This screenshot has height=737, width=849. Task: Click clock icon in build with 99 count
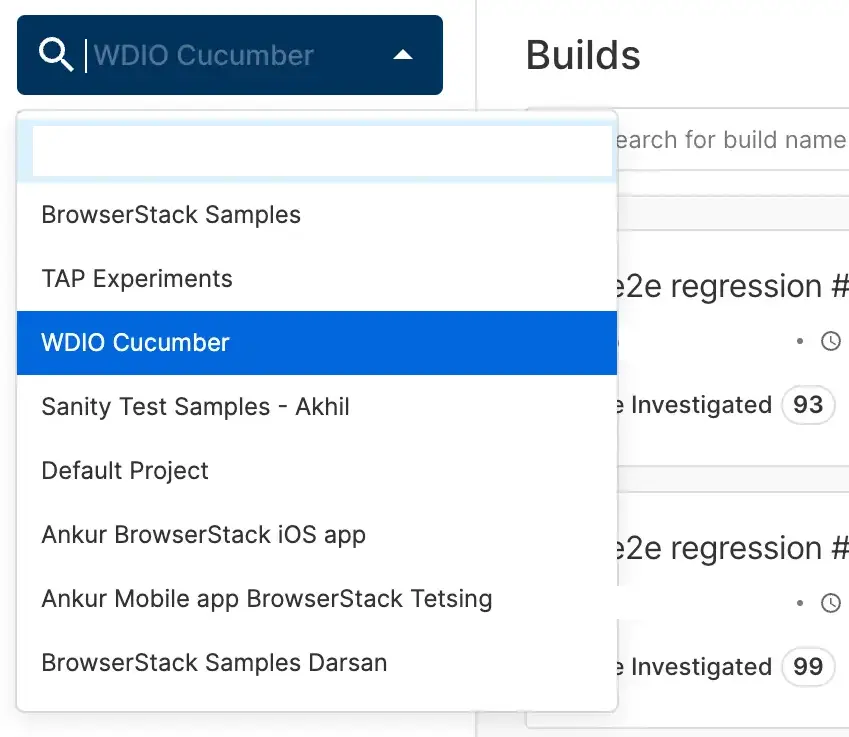coord(831,604)
